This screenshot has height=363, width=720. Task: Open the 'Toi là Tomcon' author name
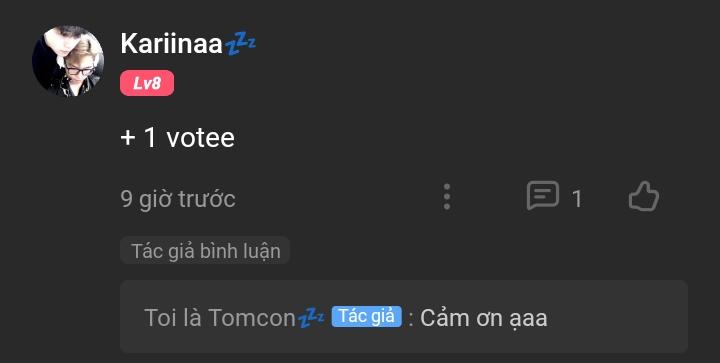coord(219,318)
